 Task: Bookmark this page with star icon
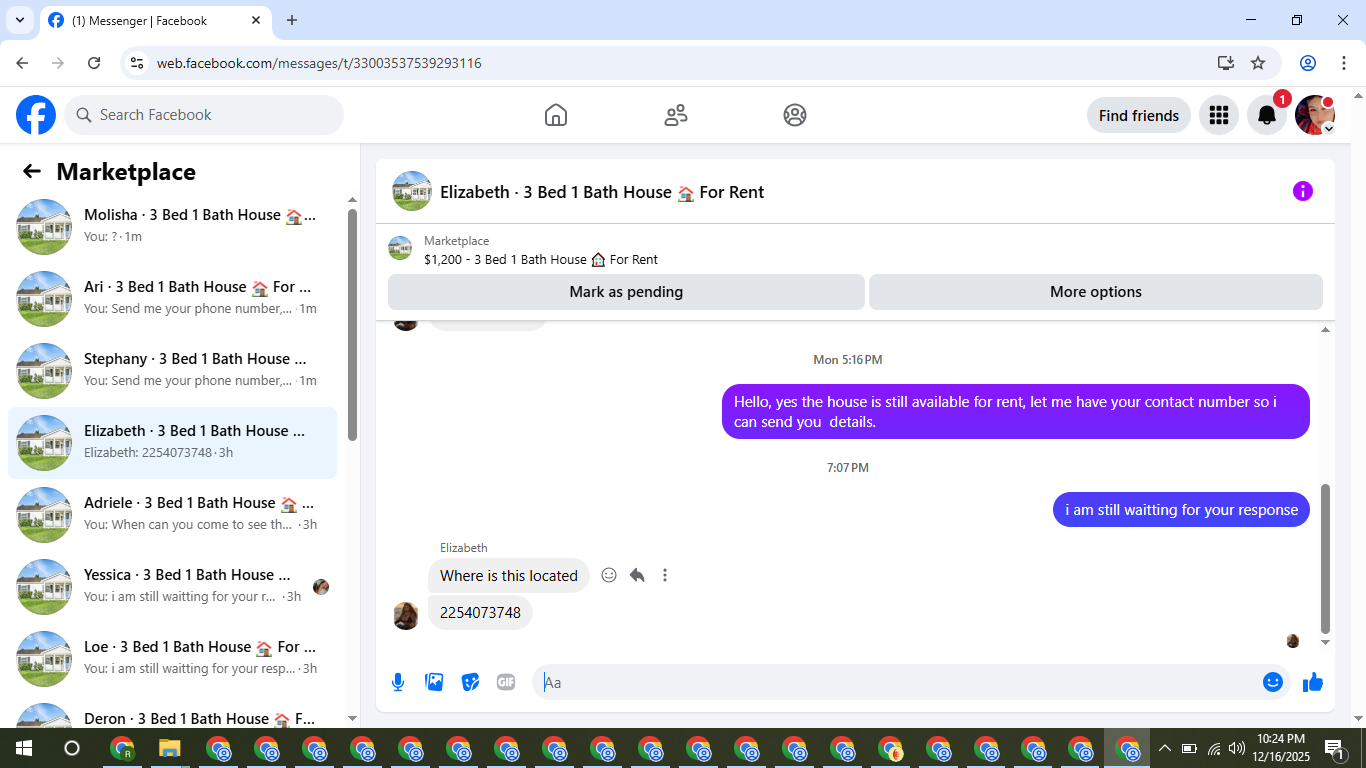(x=1258, y=63)
